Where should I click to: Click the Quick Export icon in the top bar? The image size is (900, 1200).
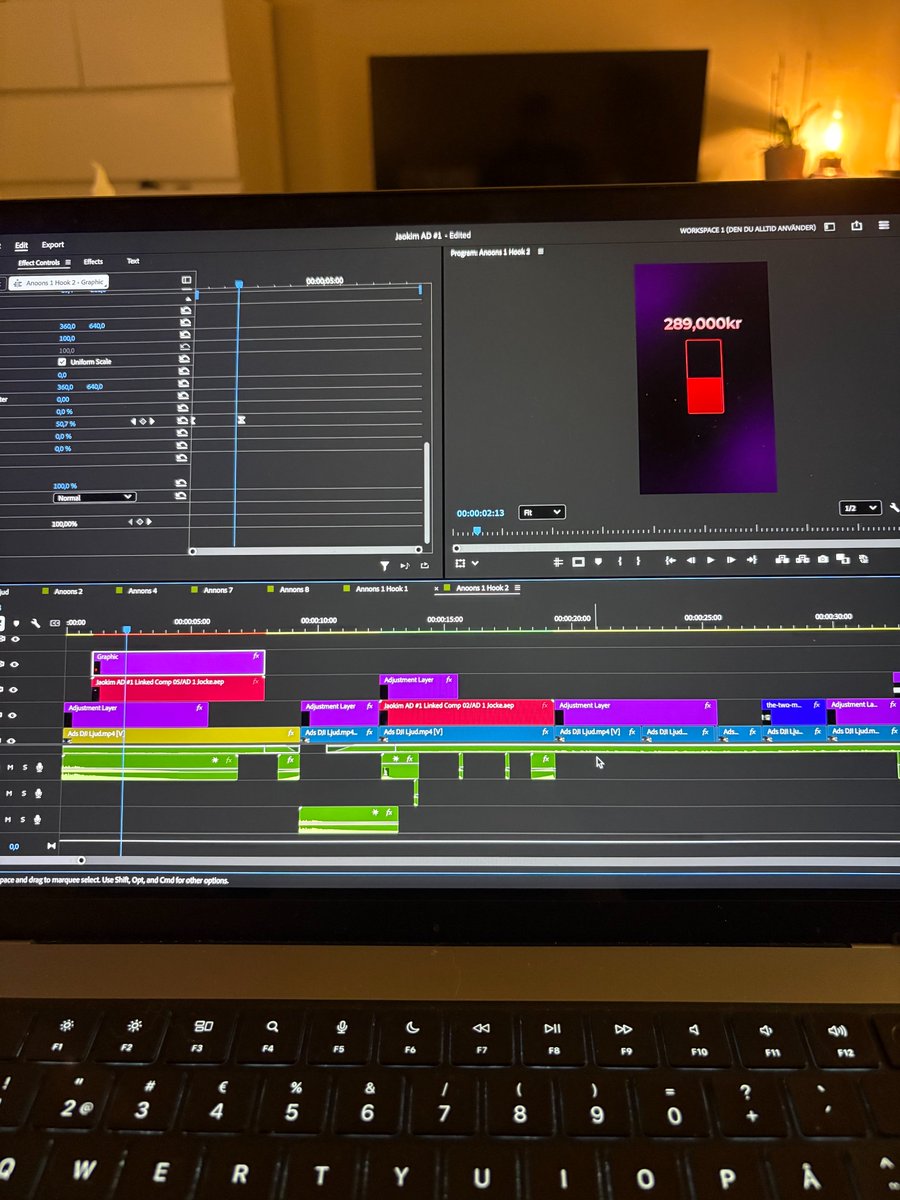click(x=857, y=226)
